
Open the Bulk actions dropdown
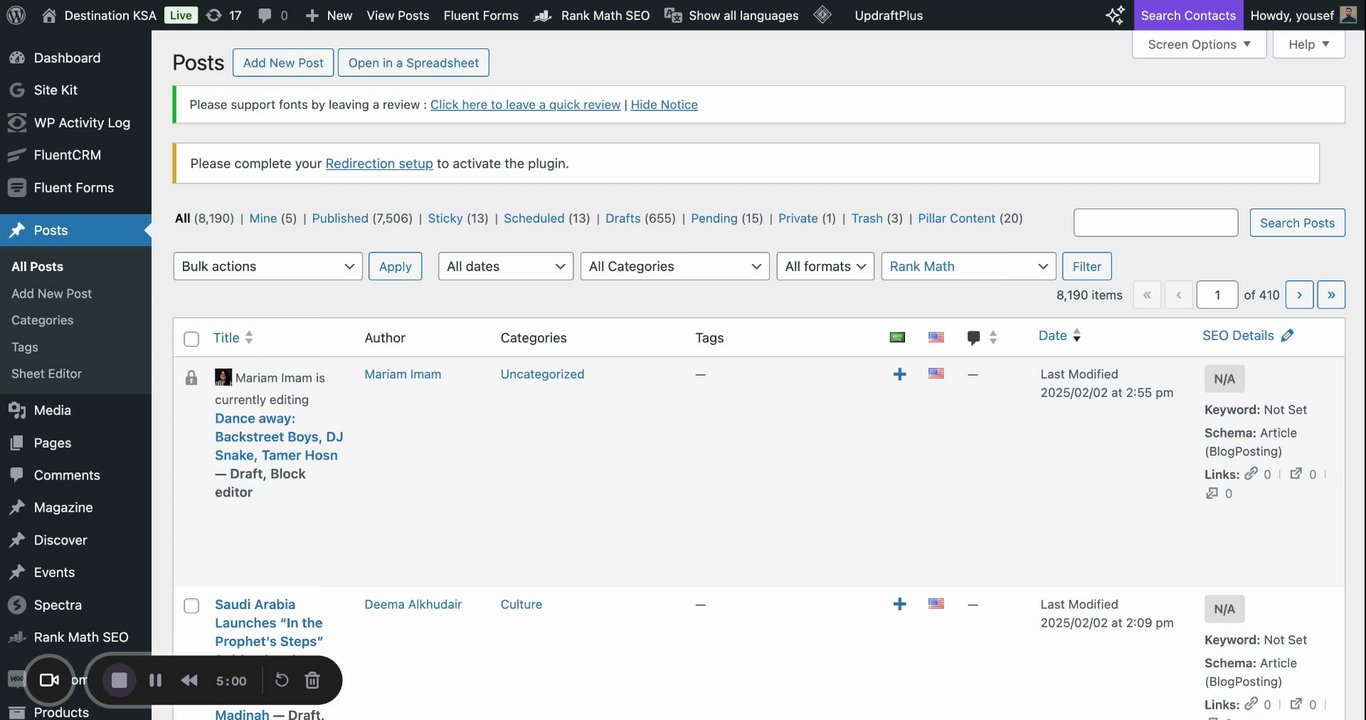(x=268, y=266)
